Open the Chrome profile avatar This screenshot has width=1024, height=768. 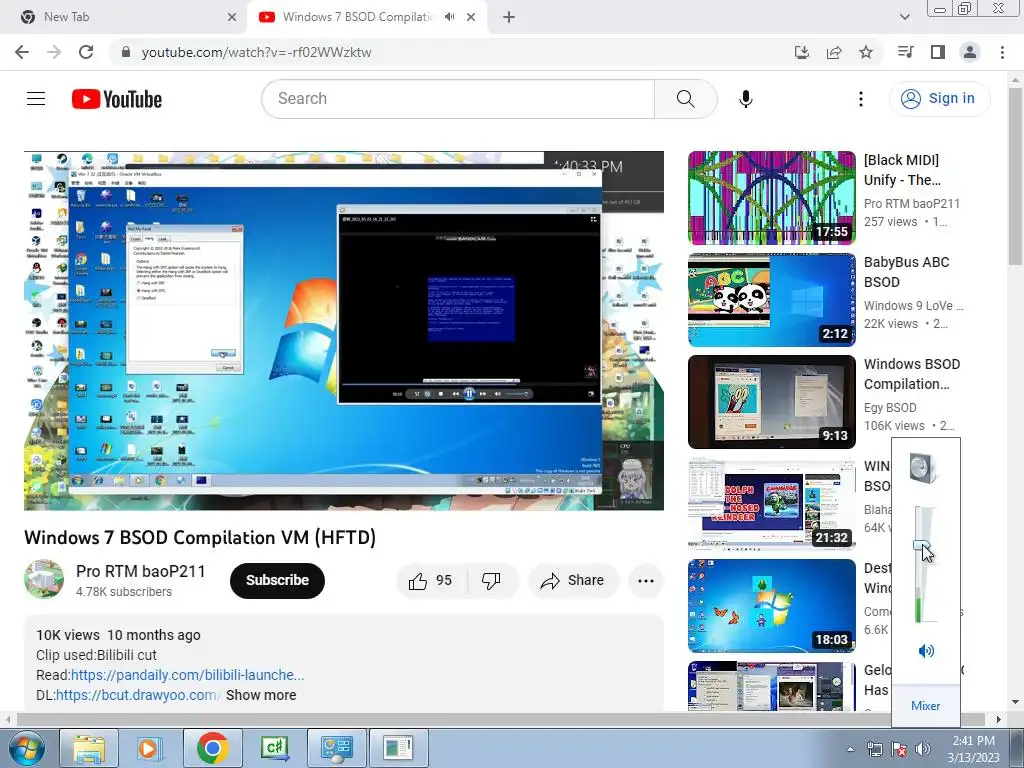point(970,52)
